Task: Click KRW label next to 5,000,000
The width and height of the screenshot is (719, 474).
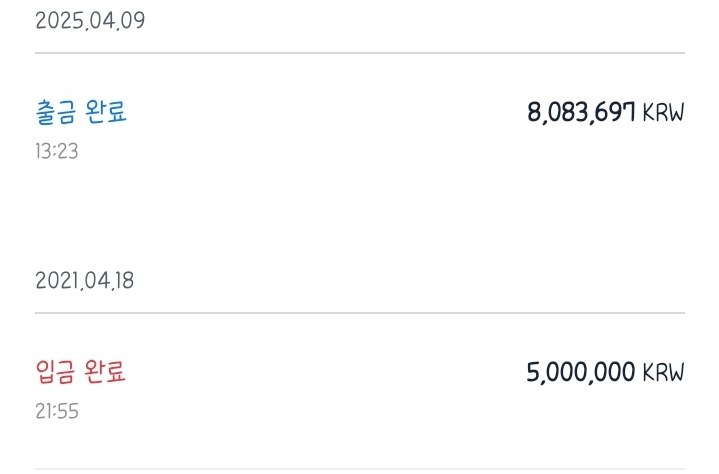Action: click(663, 374)
